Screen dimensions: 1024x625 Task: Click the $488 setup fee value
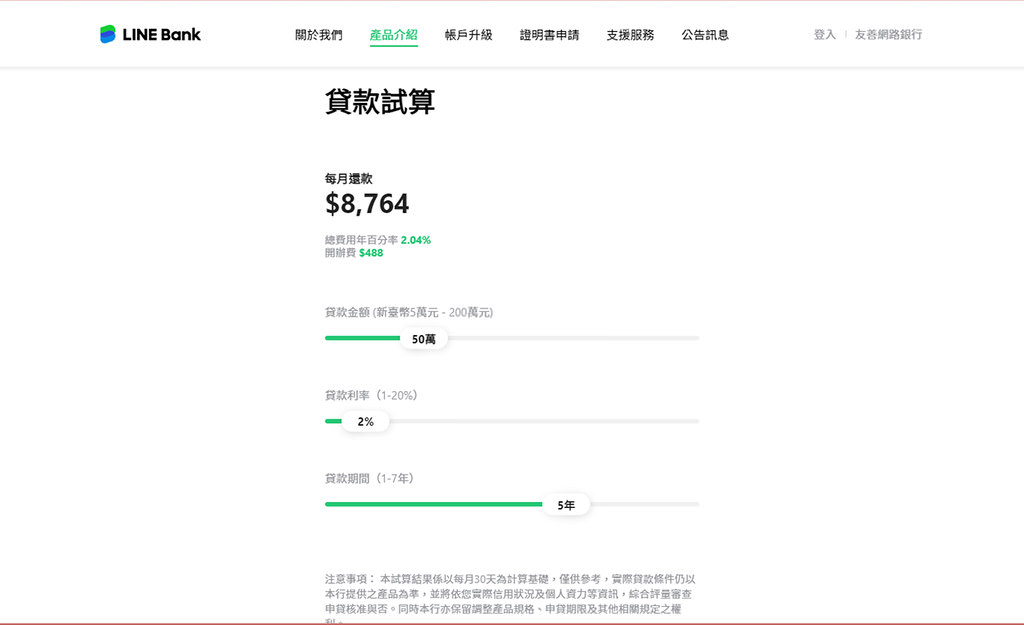pyautogui.click(x=371, y=253)
